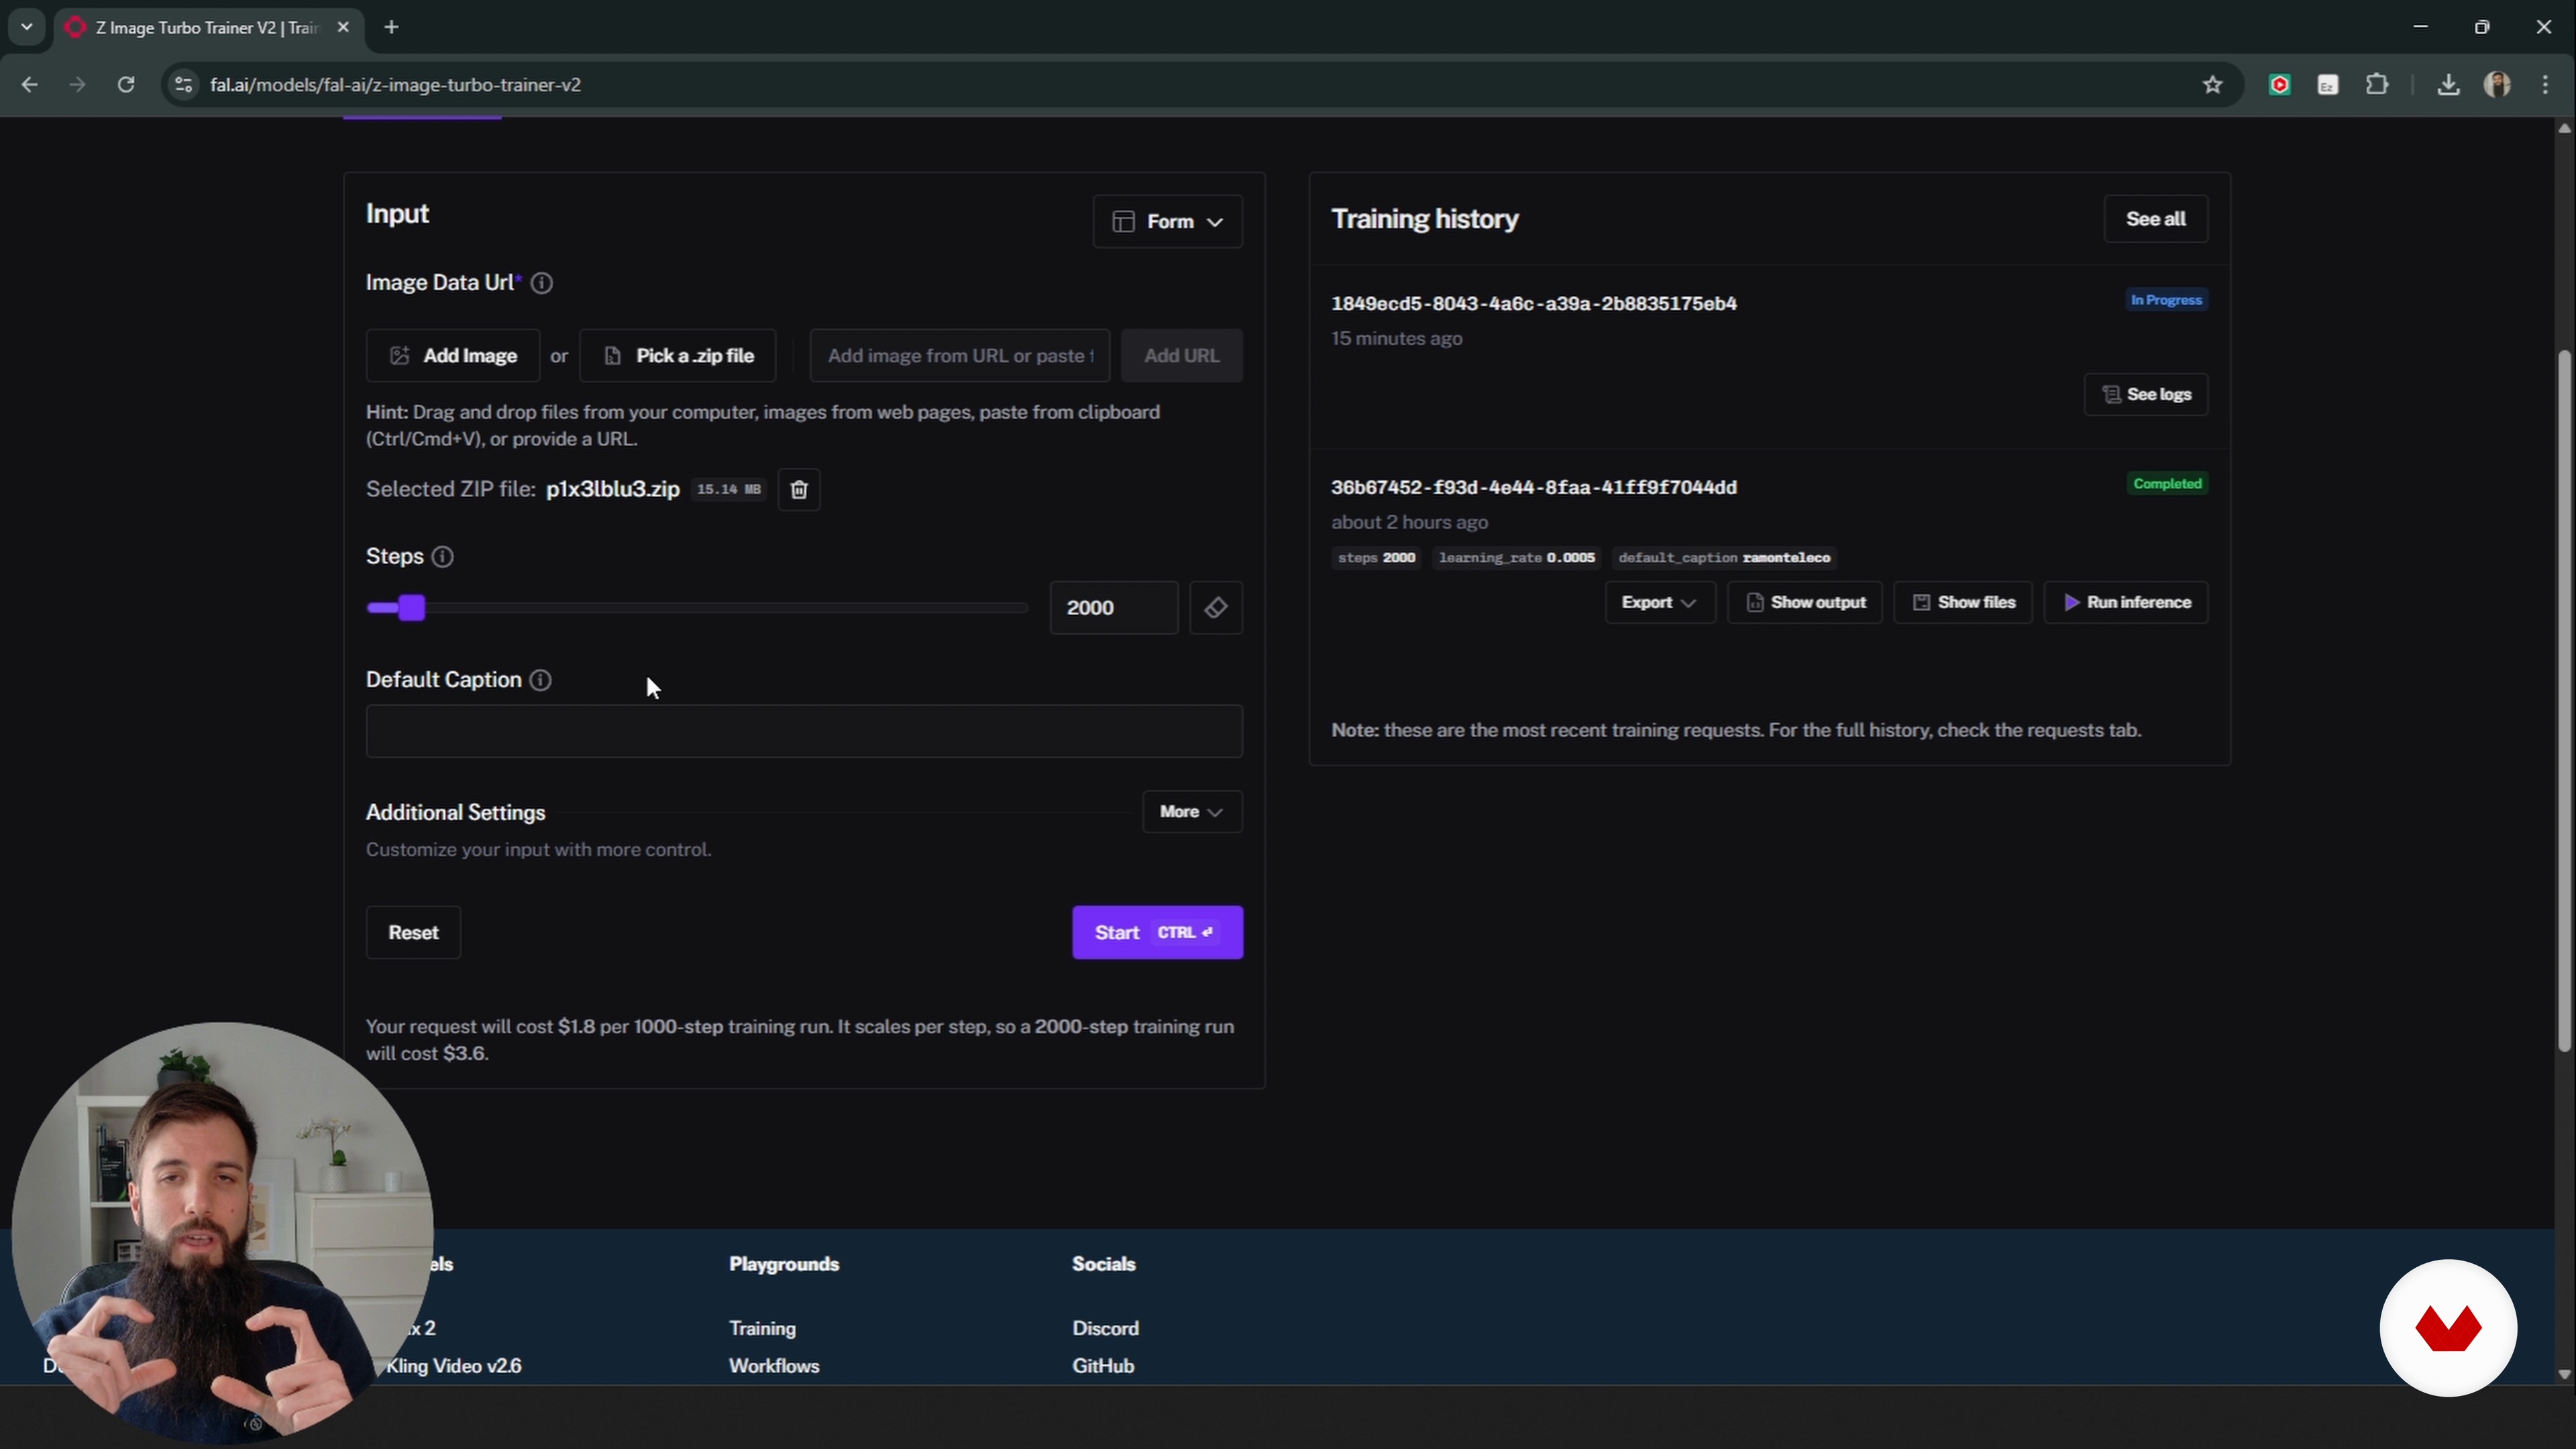Select the Z Image Turbo Trainer V2 tab
2576x1449 pixels.
[207, 27]
